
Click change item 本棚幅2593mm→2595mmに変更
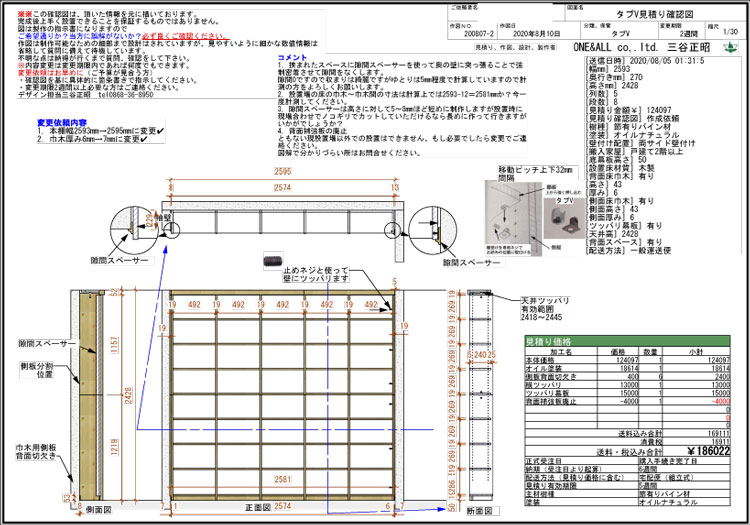(101, 131)
